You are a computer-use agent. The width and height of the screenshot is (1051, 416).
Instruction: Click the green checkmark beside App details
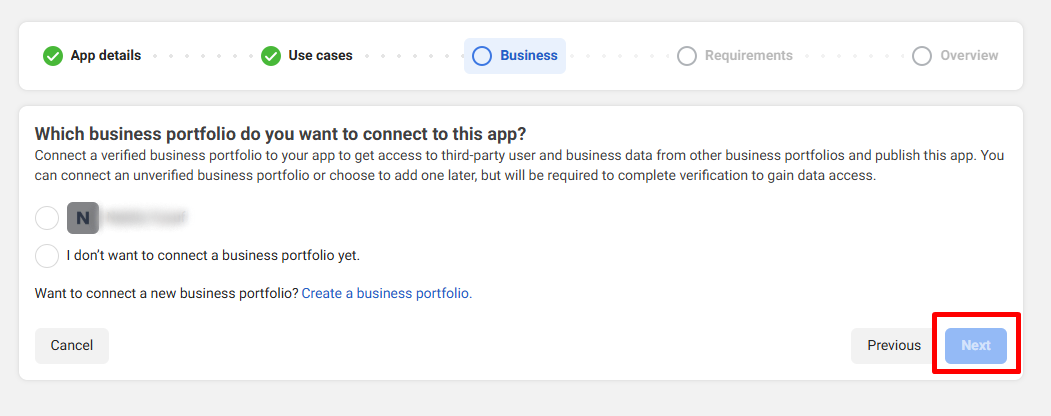53,56
